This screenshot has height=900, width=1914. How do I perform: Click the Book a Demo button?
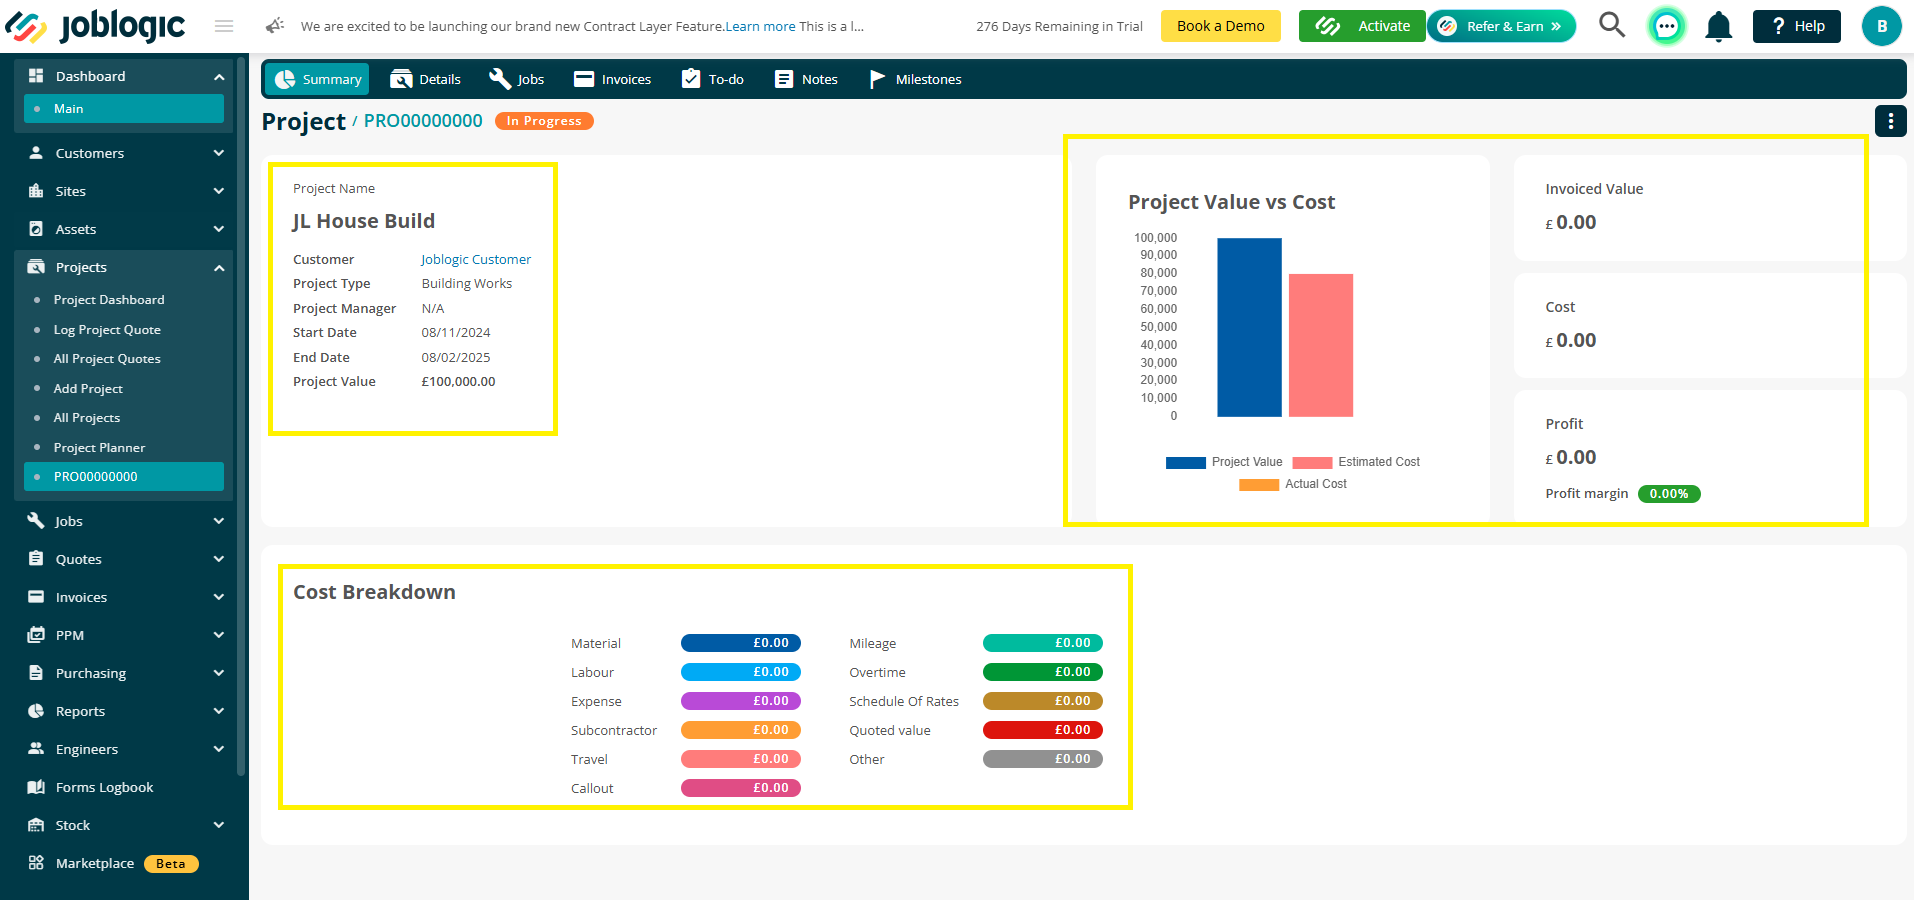point(1220,26)
